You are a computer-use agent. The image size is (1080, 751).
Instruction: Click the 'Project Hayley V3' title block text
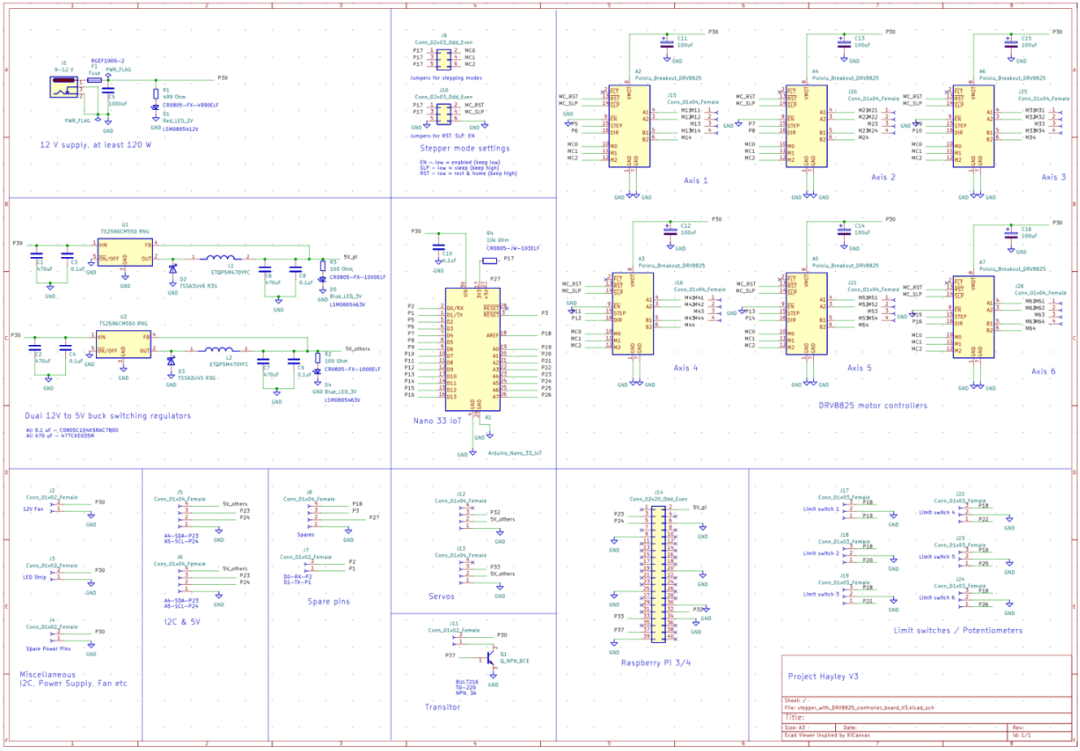point(823,676)
